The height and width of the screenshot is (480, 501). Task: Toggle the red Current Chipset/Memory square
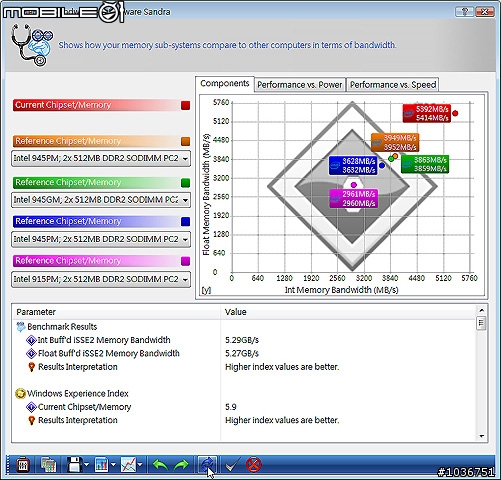click(x=185, y=105)
